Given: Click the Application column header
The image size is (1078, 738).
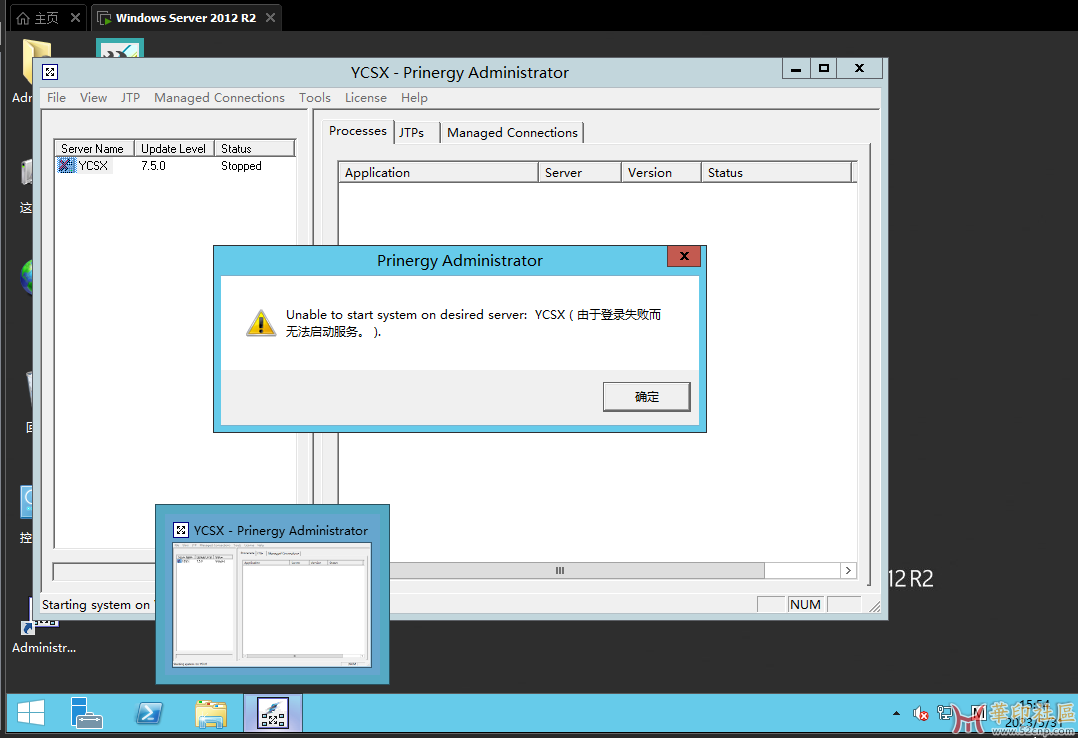Looking at the screenshot, I should (x=438, y=173).
